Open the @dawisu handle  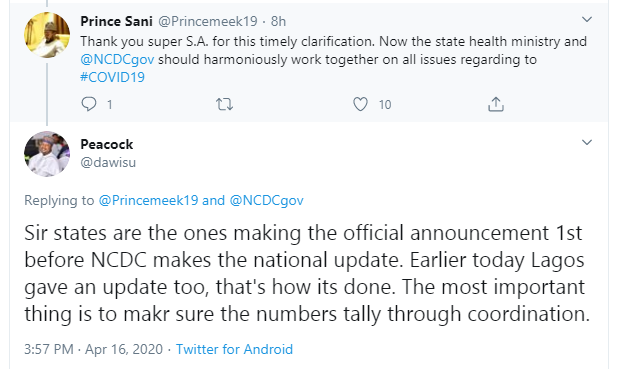click(x=108, y=162)
